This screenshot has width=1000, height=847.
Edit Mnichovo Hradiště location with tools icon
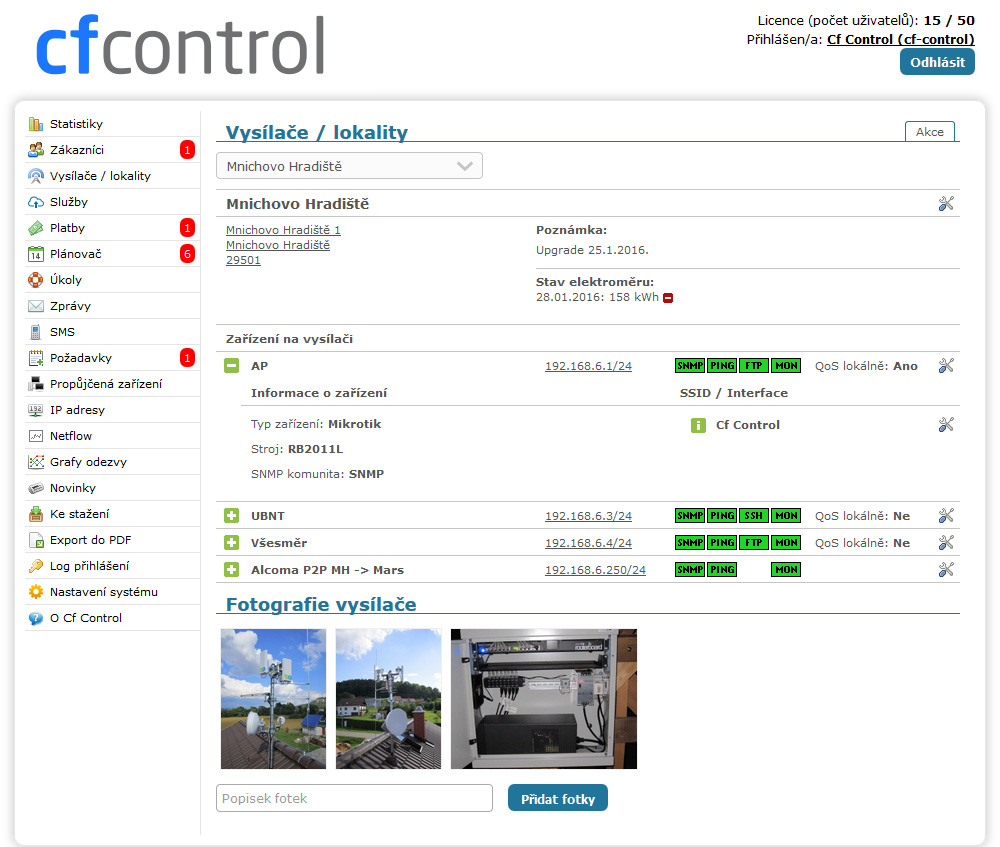point(946,203)
